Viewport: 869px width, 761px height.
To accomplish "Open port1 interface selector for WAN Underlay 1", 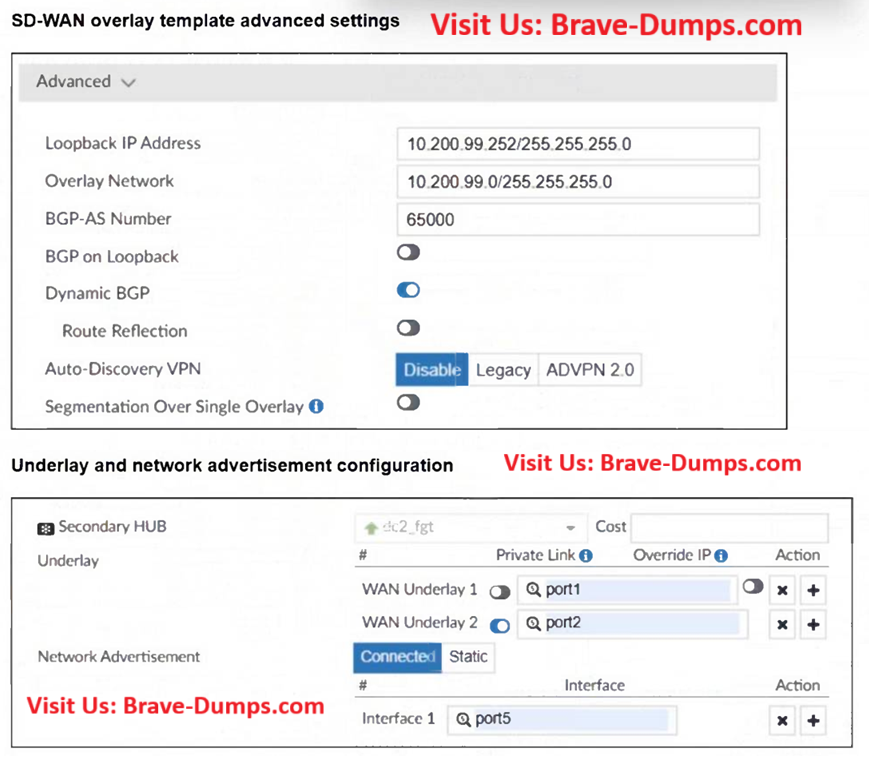I will point(627,590).
